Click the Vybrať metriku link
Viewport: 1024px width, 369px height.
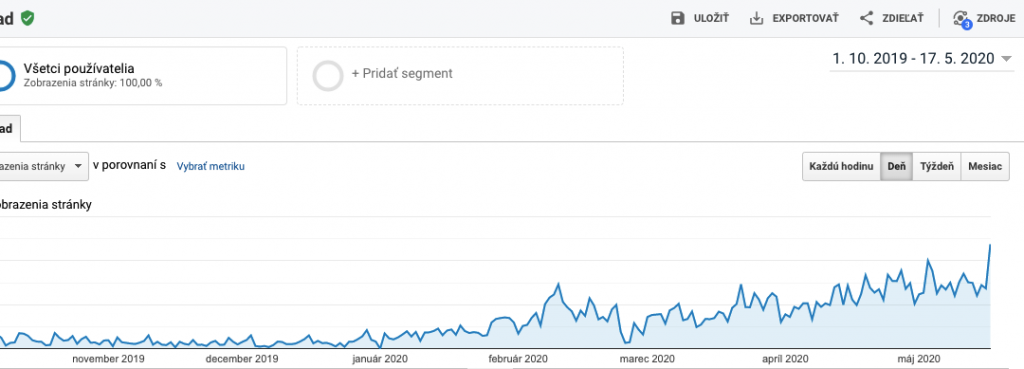[211, 167]
